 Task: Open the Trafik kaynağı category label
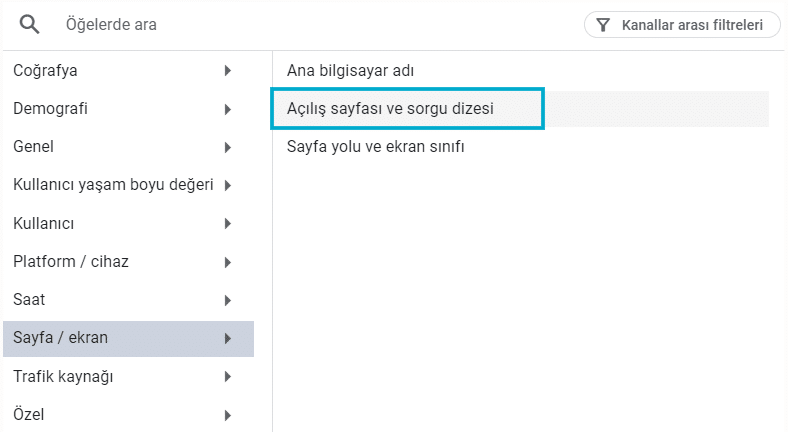point(63,377)
